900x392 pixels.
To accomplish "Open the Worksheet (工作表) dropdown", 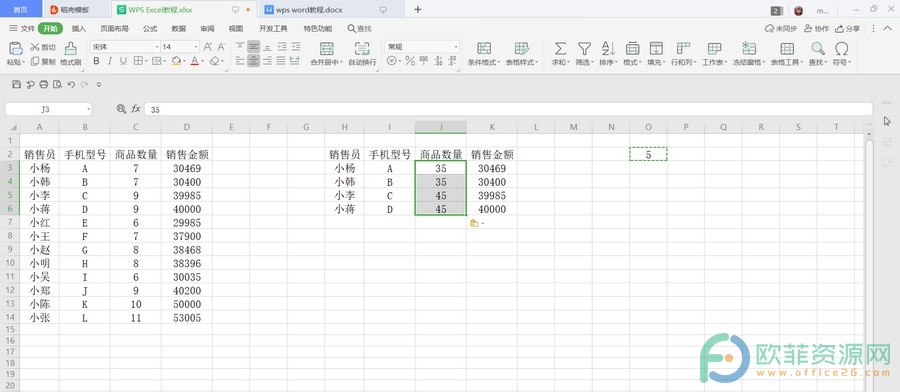I will point(715,62).
